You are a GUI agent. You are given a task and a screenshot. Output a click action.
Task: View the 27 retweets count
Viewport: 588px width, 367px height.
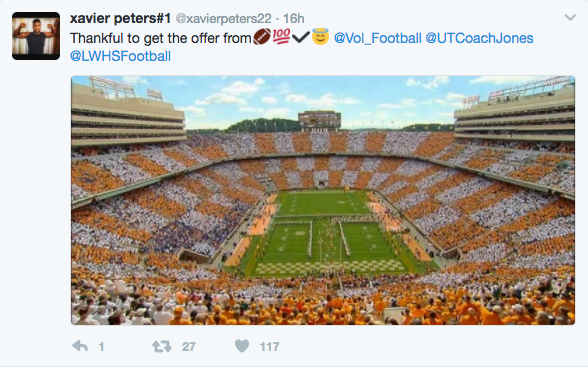point(189,347)
